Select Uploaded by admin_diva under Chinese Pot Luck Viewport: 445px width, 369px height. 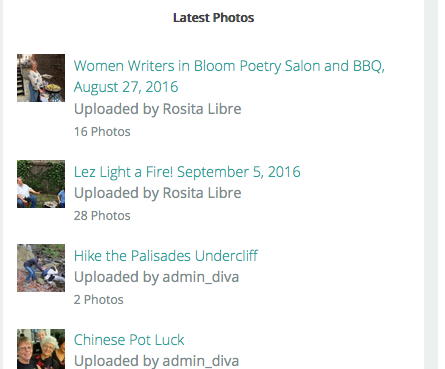pyautogui.click(x=156, y=361)
